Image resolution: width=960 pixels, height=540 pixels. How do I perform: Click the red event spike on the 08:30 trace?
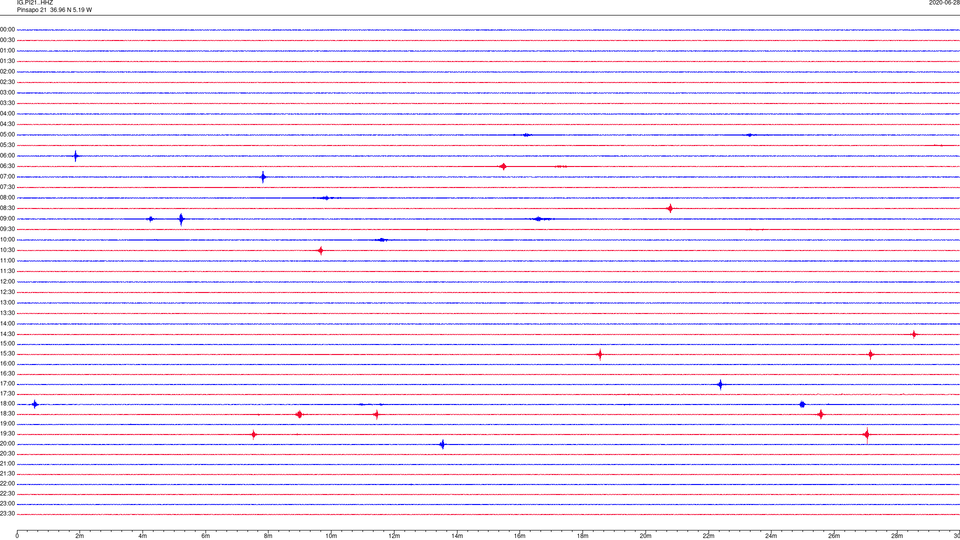pos(670,209)
